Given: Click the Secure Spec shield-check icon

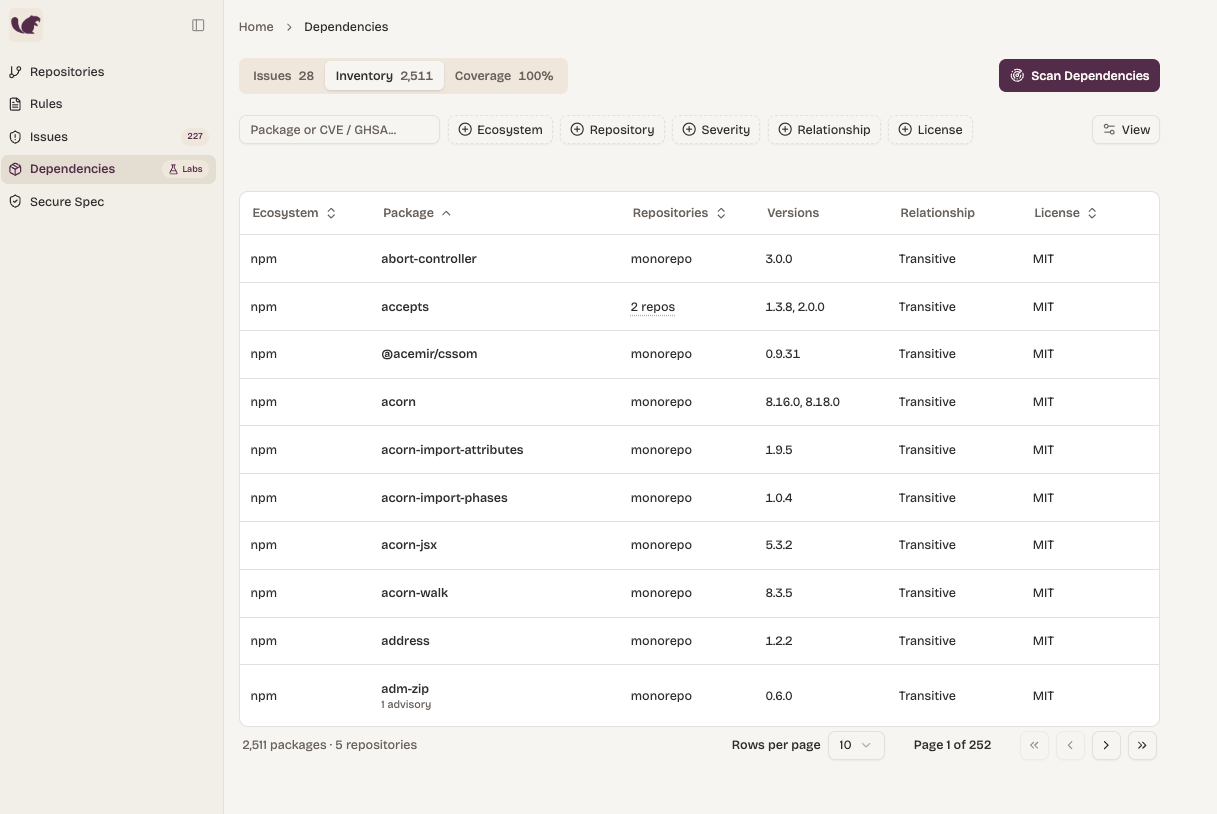Looking at the screenshot, I should pyautogui.click(x=15, y=202).
